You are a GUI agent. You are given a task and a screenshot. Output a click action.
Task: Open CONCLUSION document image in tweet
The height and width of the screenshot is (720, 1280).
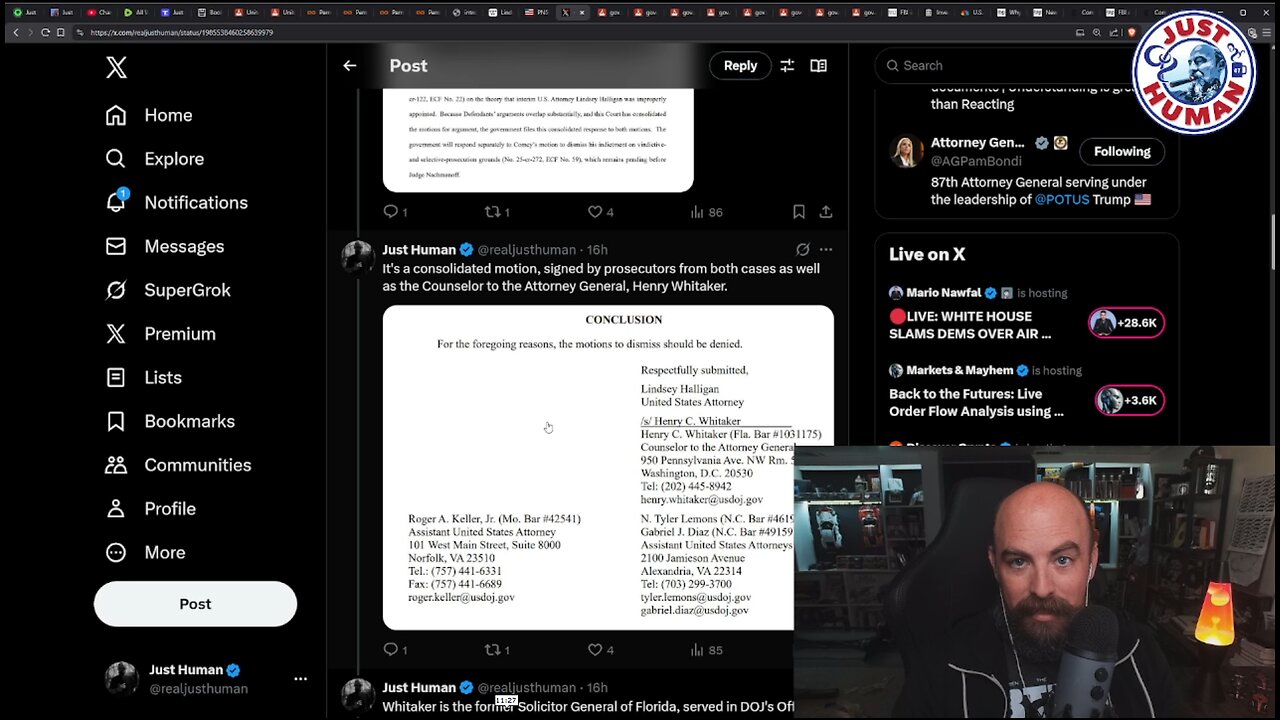click(x=608, y=467)
